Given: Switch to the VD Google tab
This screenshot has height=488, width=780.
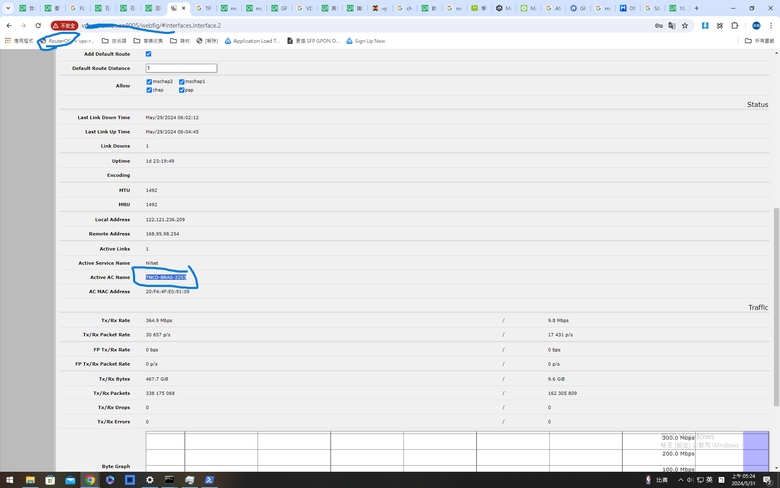Looking at the screenshot, I should (x=304, y=8).
